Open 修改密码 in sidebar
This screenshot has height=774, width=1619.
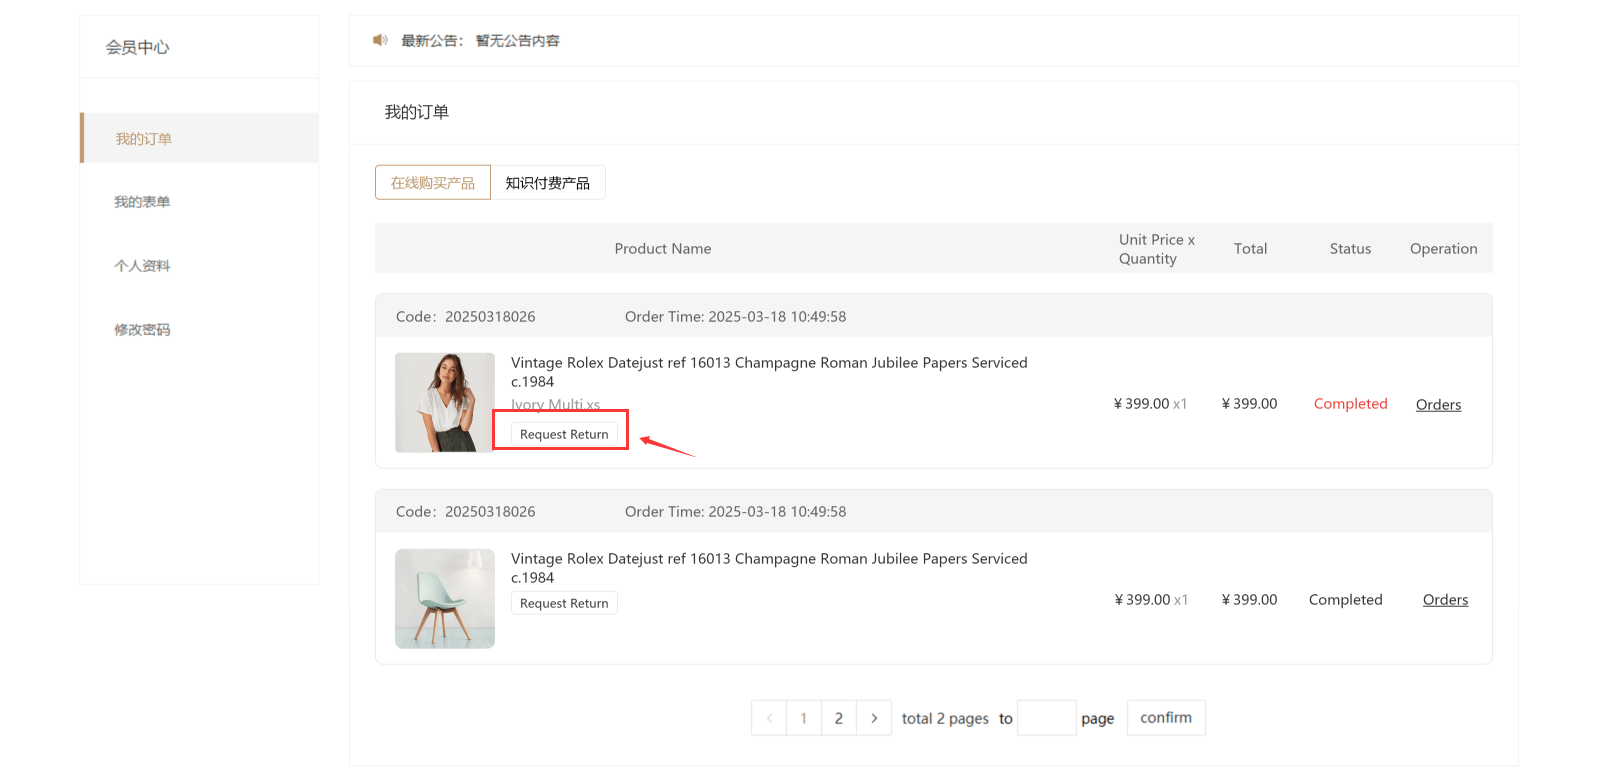(142, 330)
